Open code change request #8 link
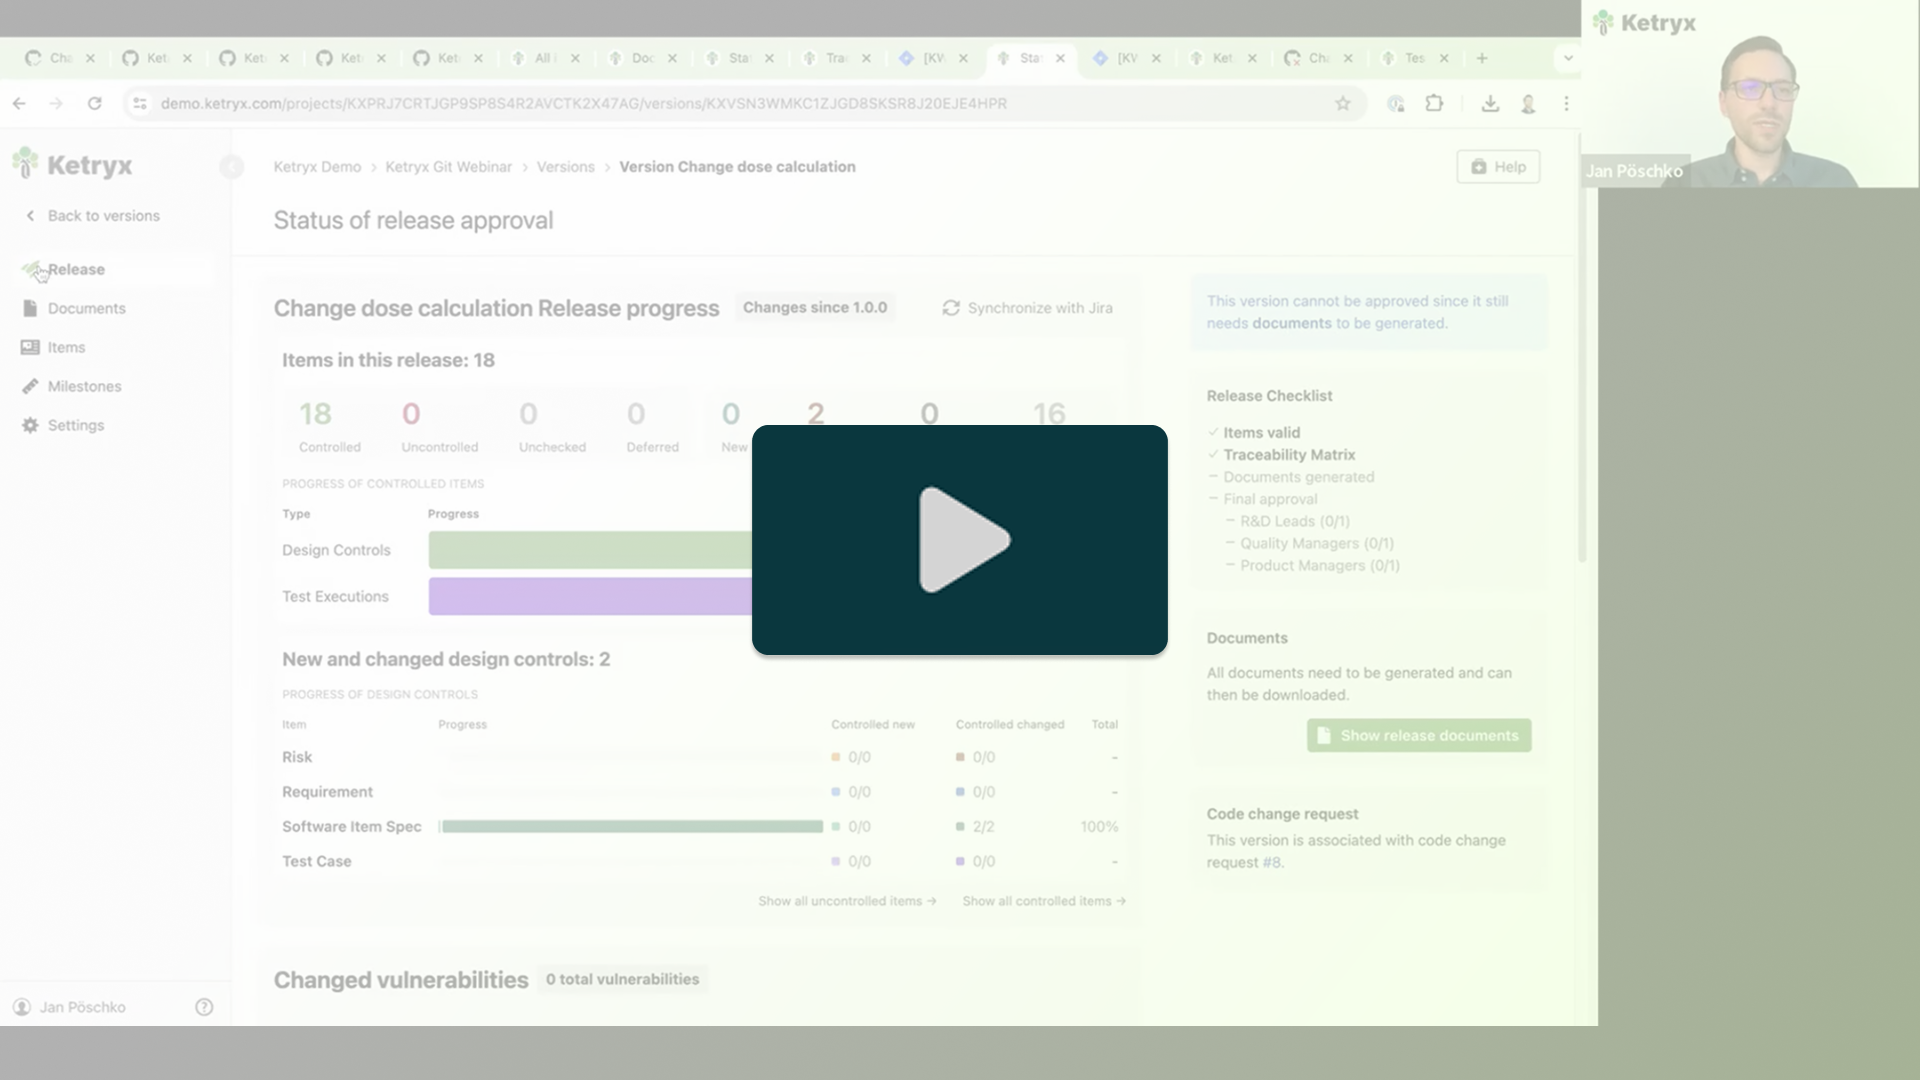This screenshot has height=1080, width=1920. [x=1271, y=862]
